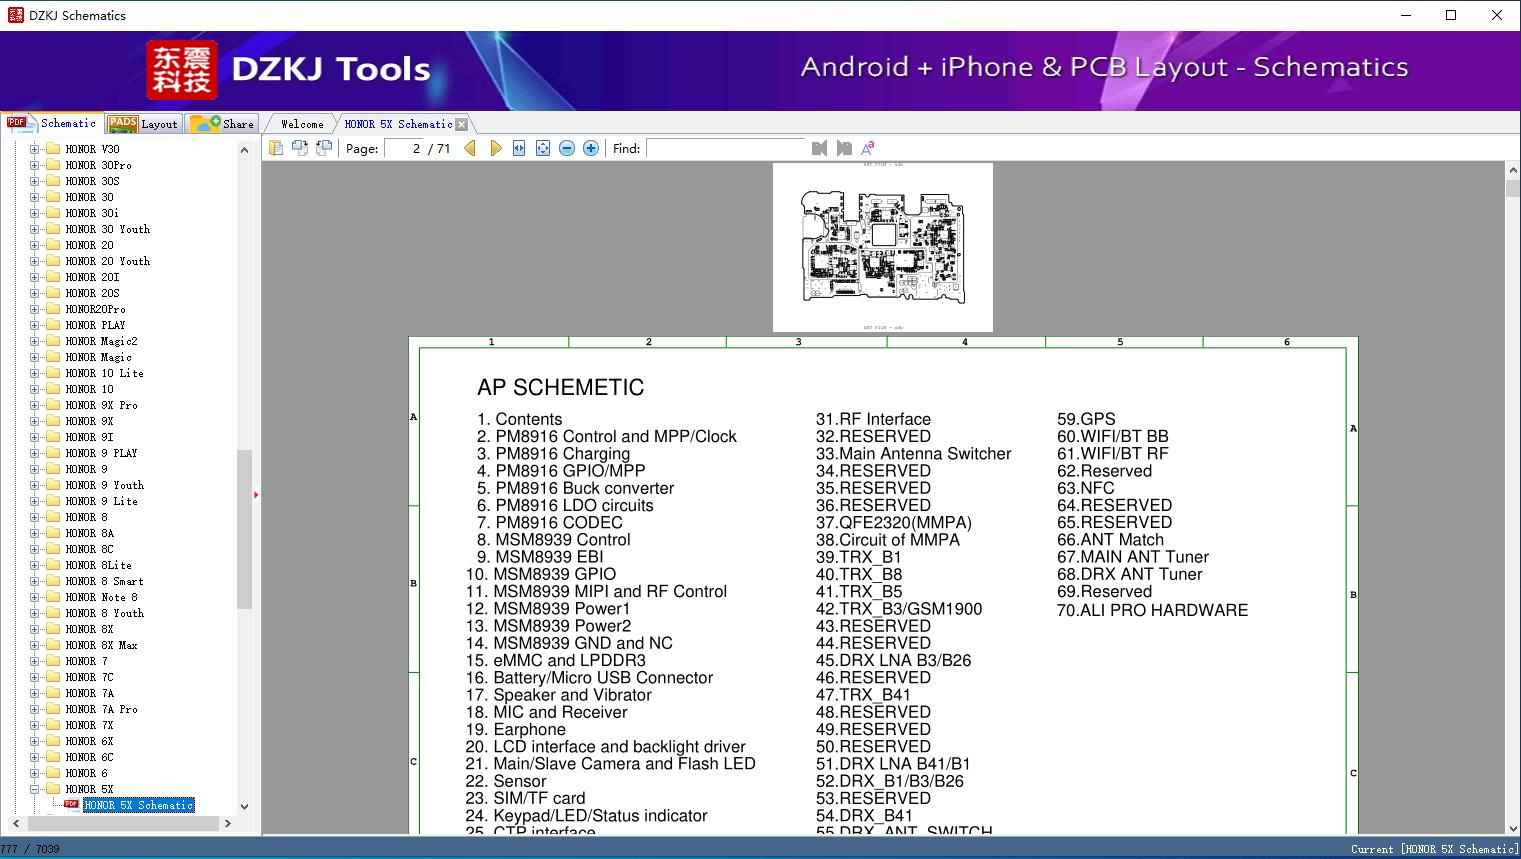This screenshot has width=1521, height=859.
Task: Click the AP SCHEMETIC heading
Action: click(560, 388)
